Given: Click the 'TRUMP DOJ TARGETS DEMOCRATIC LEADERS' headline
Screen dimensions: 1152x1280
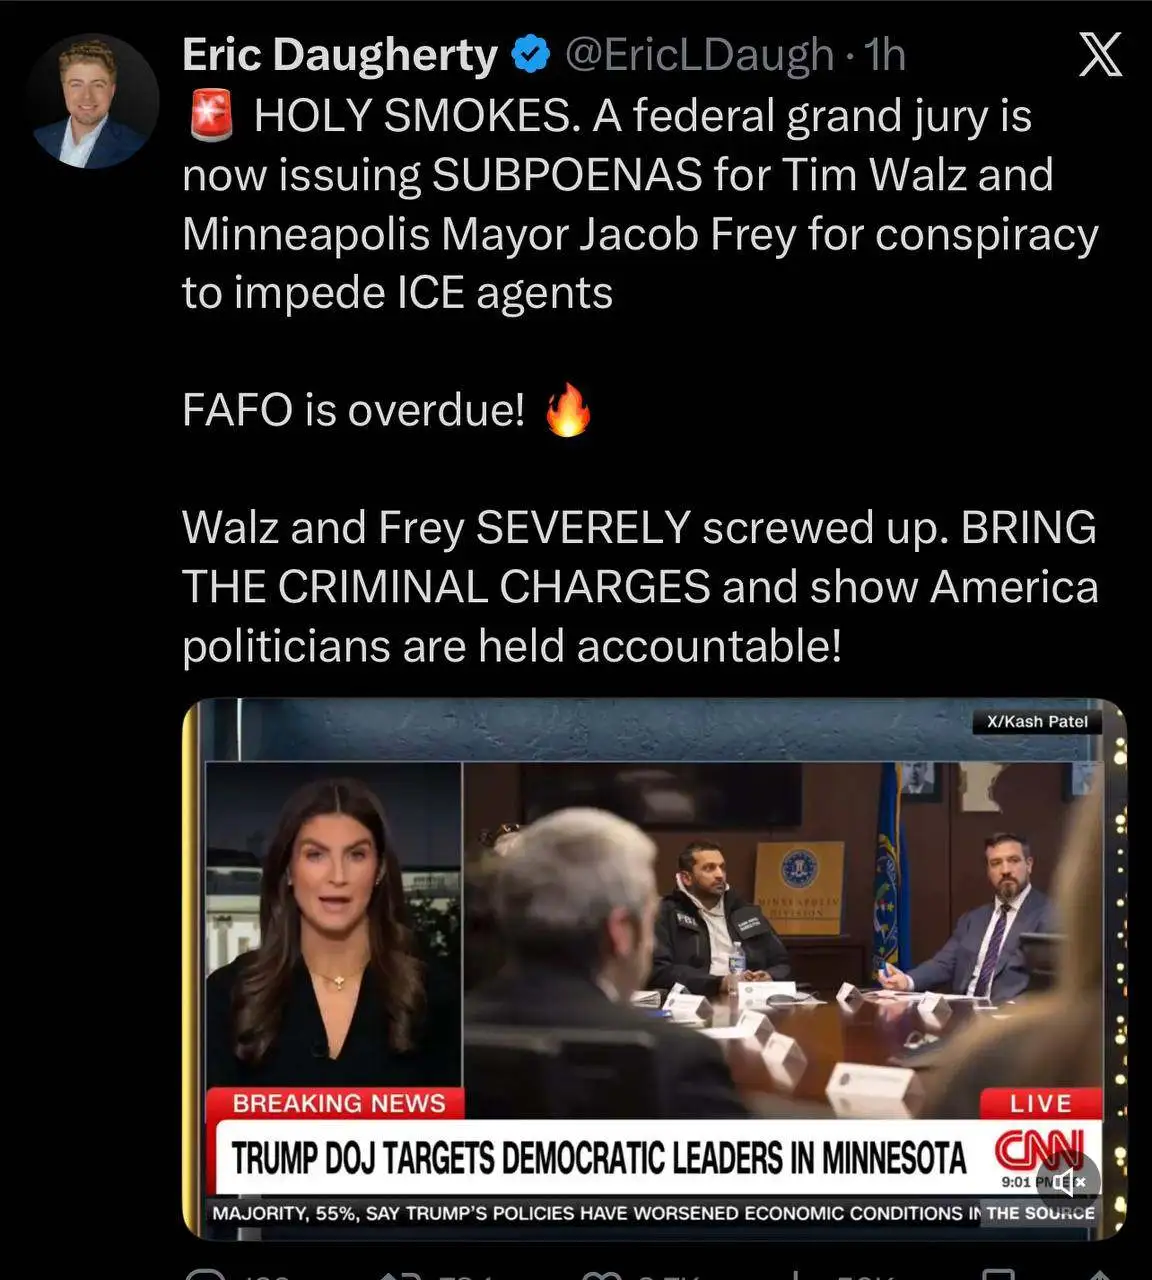Looking at the screenshot, I should pos(599,1158).
